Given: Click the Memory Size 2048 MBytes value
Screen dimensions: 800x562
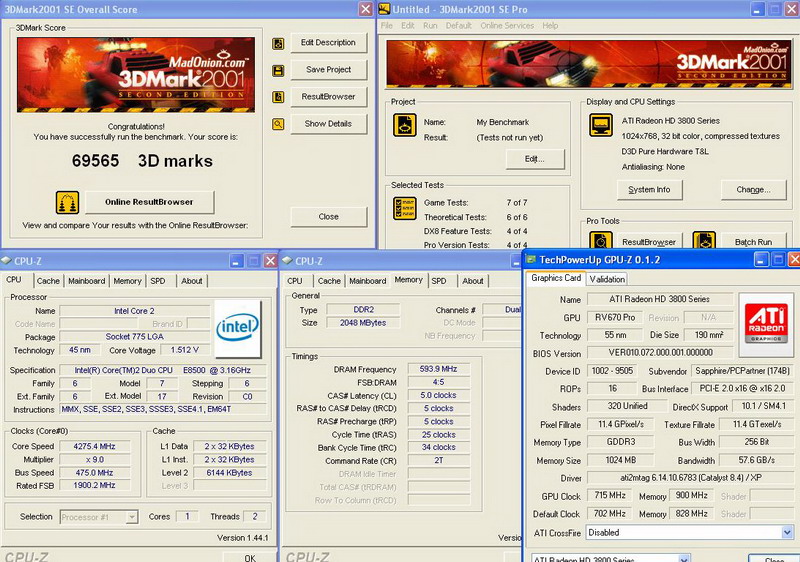Looking at the screenshot, I should click(363, 323).
